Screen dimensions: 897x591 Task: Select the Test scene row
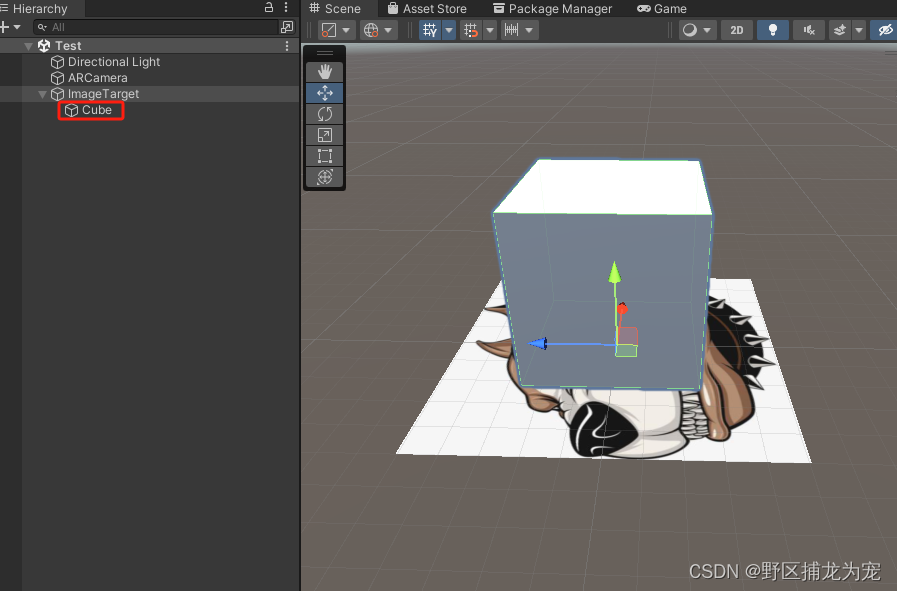click(x=149, y=46)
